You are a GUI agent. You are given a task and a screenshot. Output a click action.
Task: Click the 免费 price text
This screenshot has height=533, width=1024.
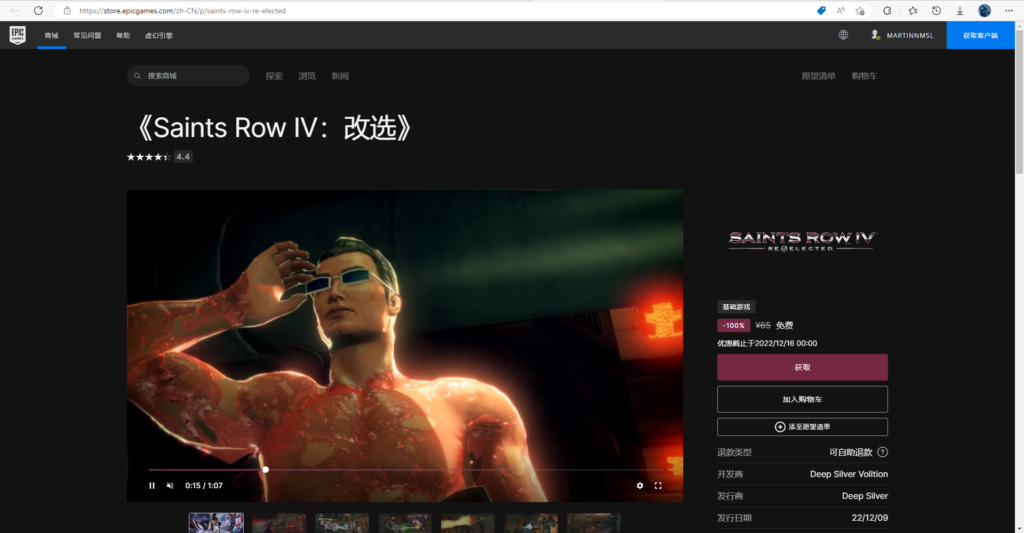(x=784, y=325)
